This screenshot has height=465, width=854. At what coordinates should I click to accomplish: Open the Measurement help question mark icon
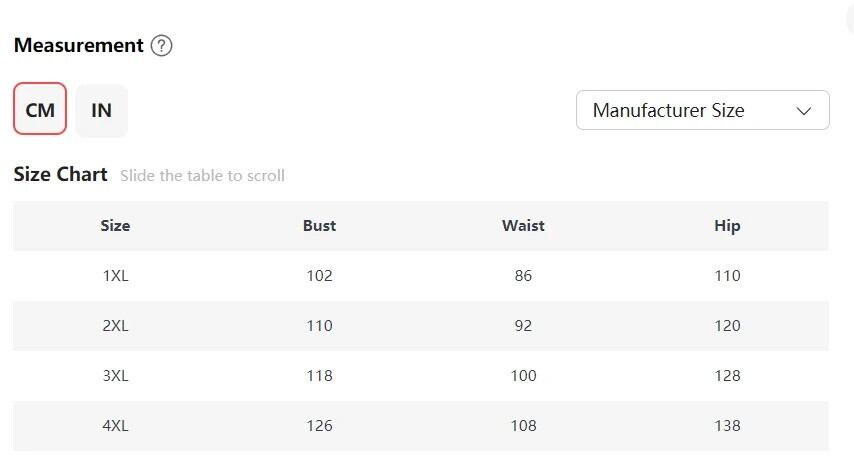coord(161,46)
